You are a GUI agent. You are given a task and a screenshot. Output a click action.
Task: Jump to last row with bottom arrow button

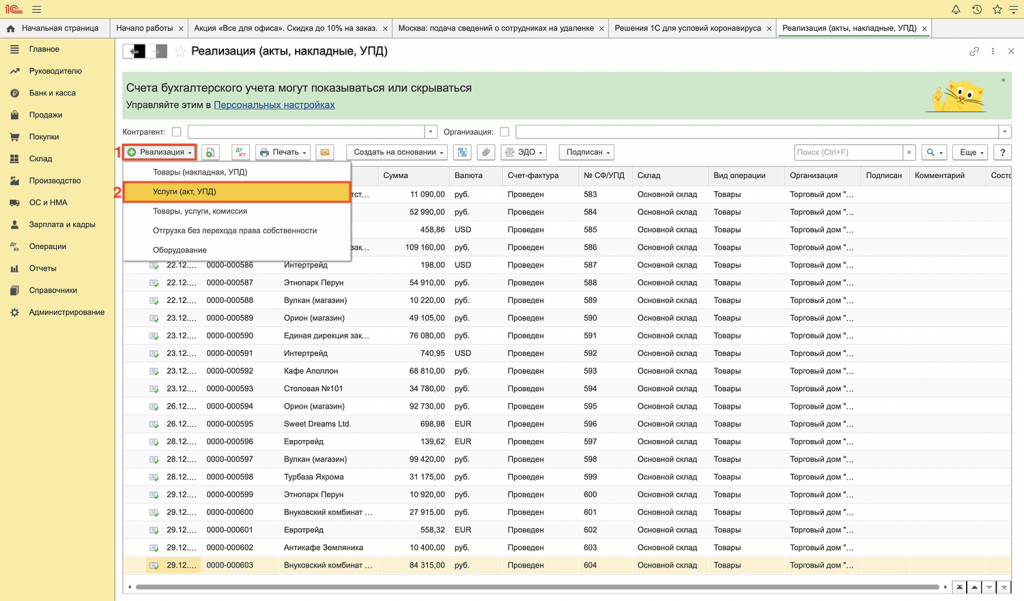point(1004,587)
